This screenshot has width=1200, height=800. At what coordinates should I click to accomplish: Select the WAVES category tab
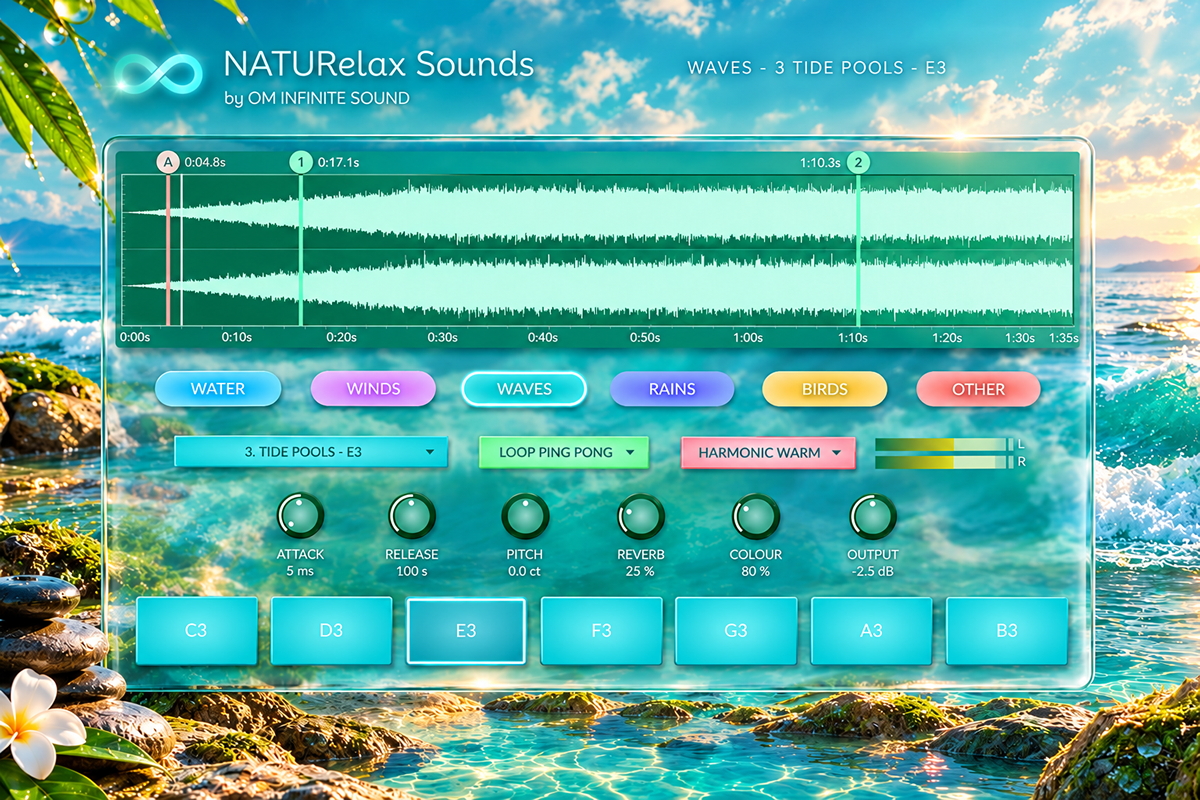[x=524, y=389]
